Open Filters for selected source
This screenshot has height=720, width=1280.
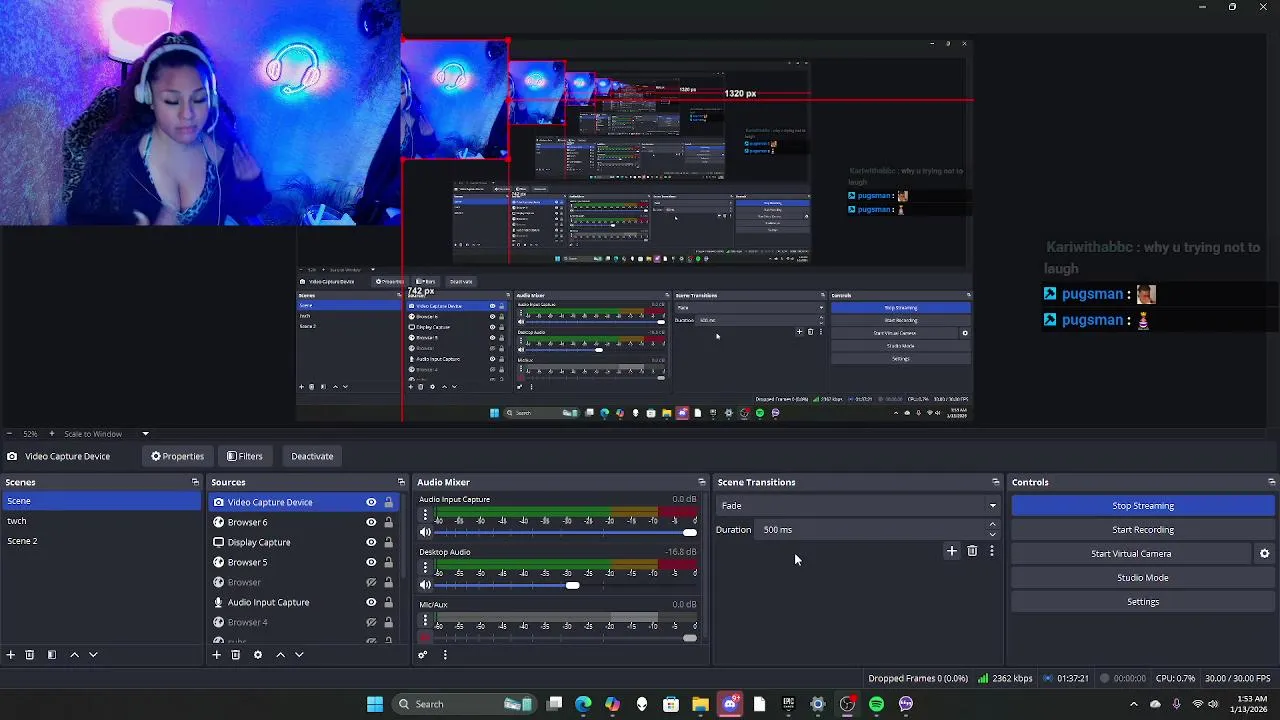245,456
